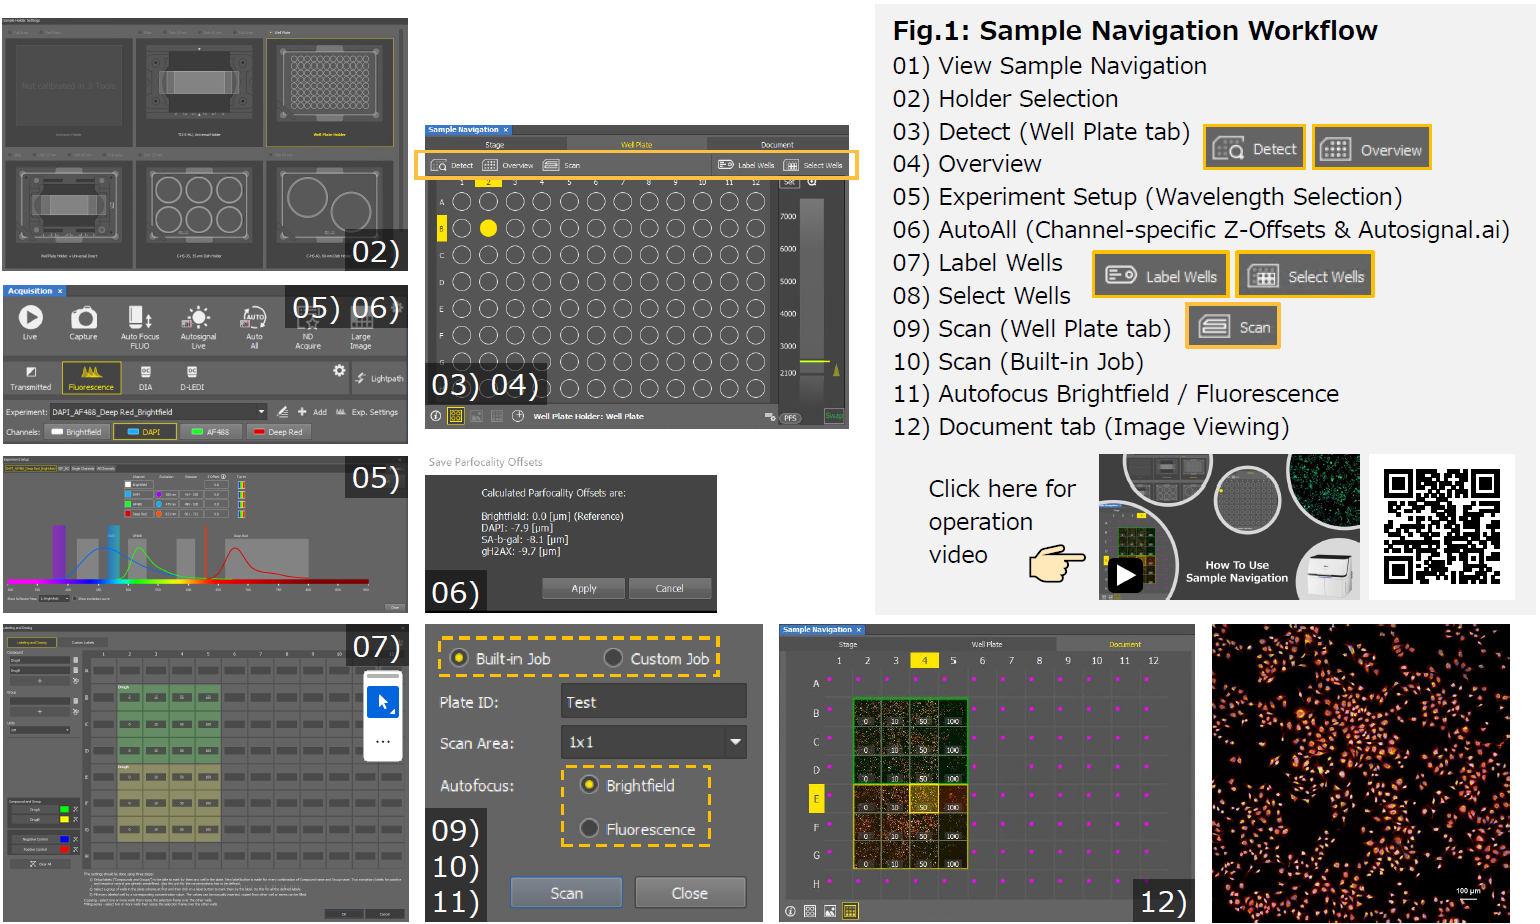Click the fluorescence cell image thumbnail
This screenshot has width=1540, height=924.
1360,773
